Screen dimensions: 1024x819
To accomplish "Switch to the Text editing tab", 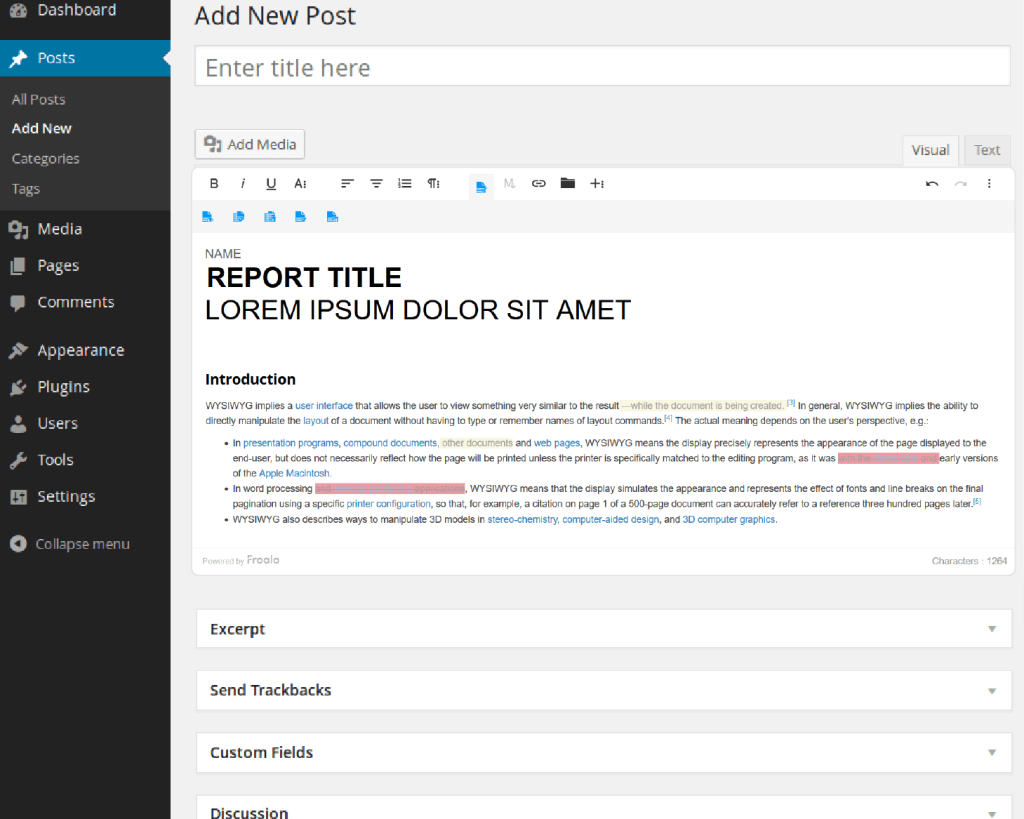I will coord(987,149).
